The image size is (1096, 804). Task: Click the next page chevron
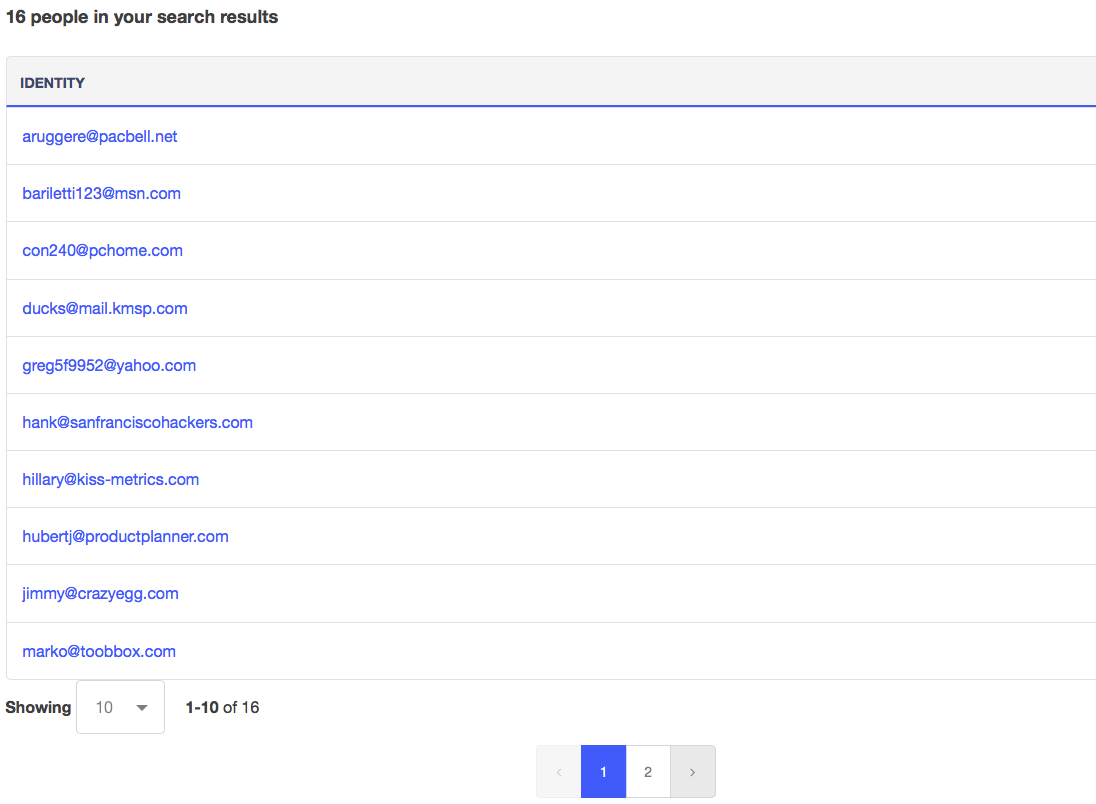692,771
